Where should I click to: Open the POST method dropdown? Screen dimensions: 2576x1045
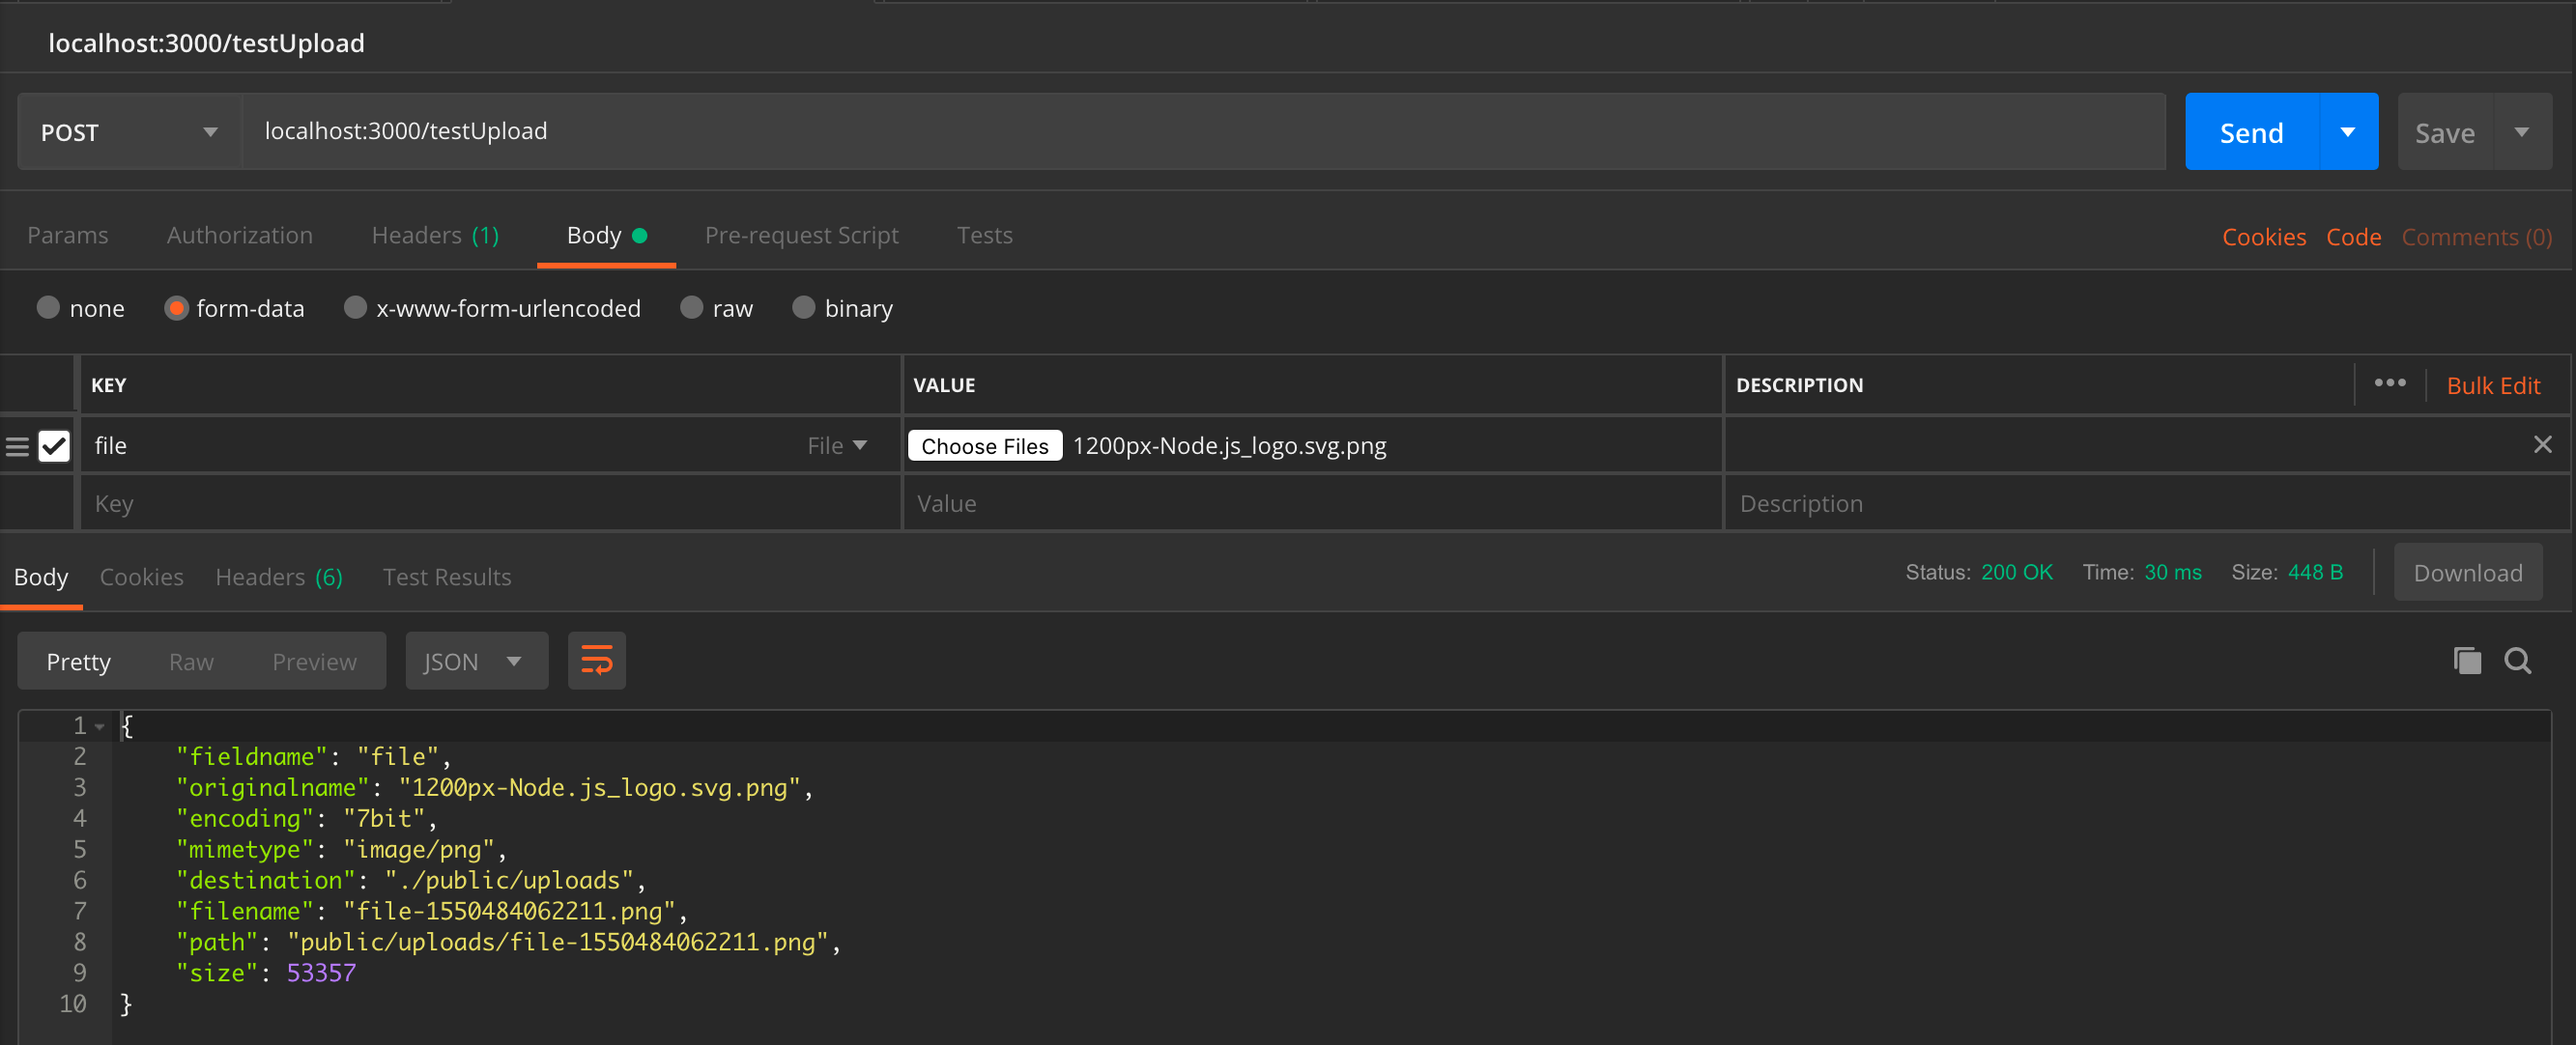point(130,132)
